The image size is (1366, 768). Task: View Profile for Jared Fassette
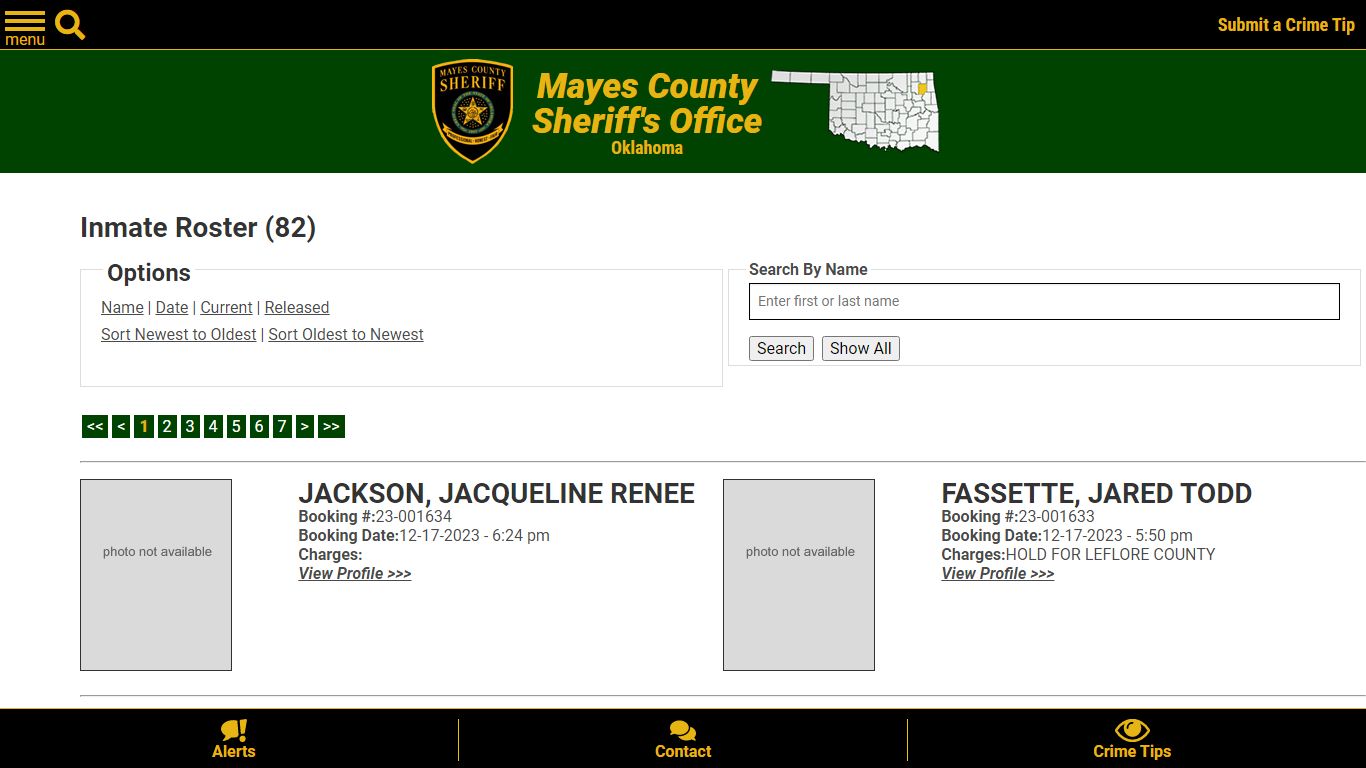coord(998,573)
